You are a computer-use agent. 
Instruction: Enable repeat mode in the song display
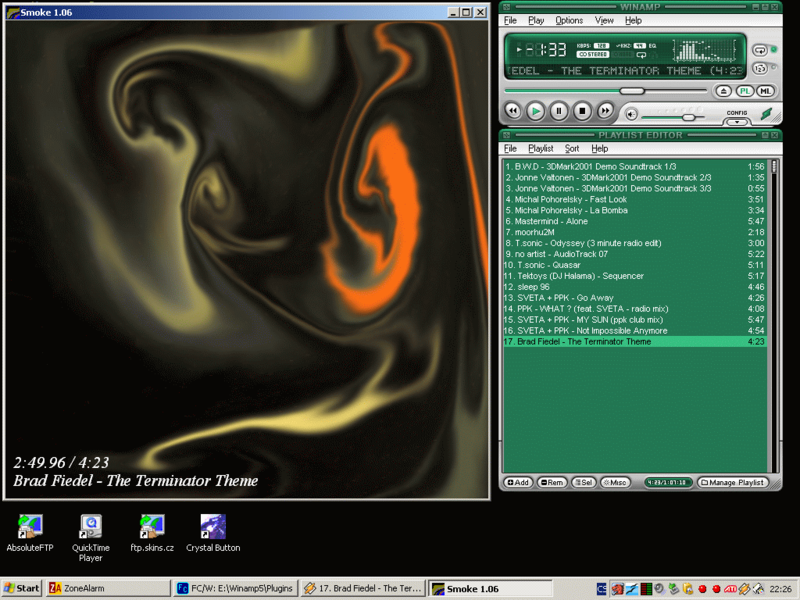coord(641,56)
